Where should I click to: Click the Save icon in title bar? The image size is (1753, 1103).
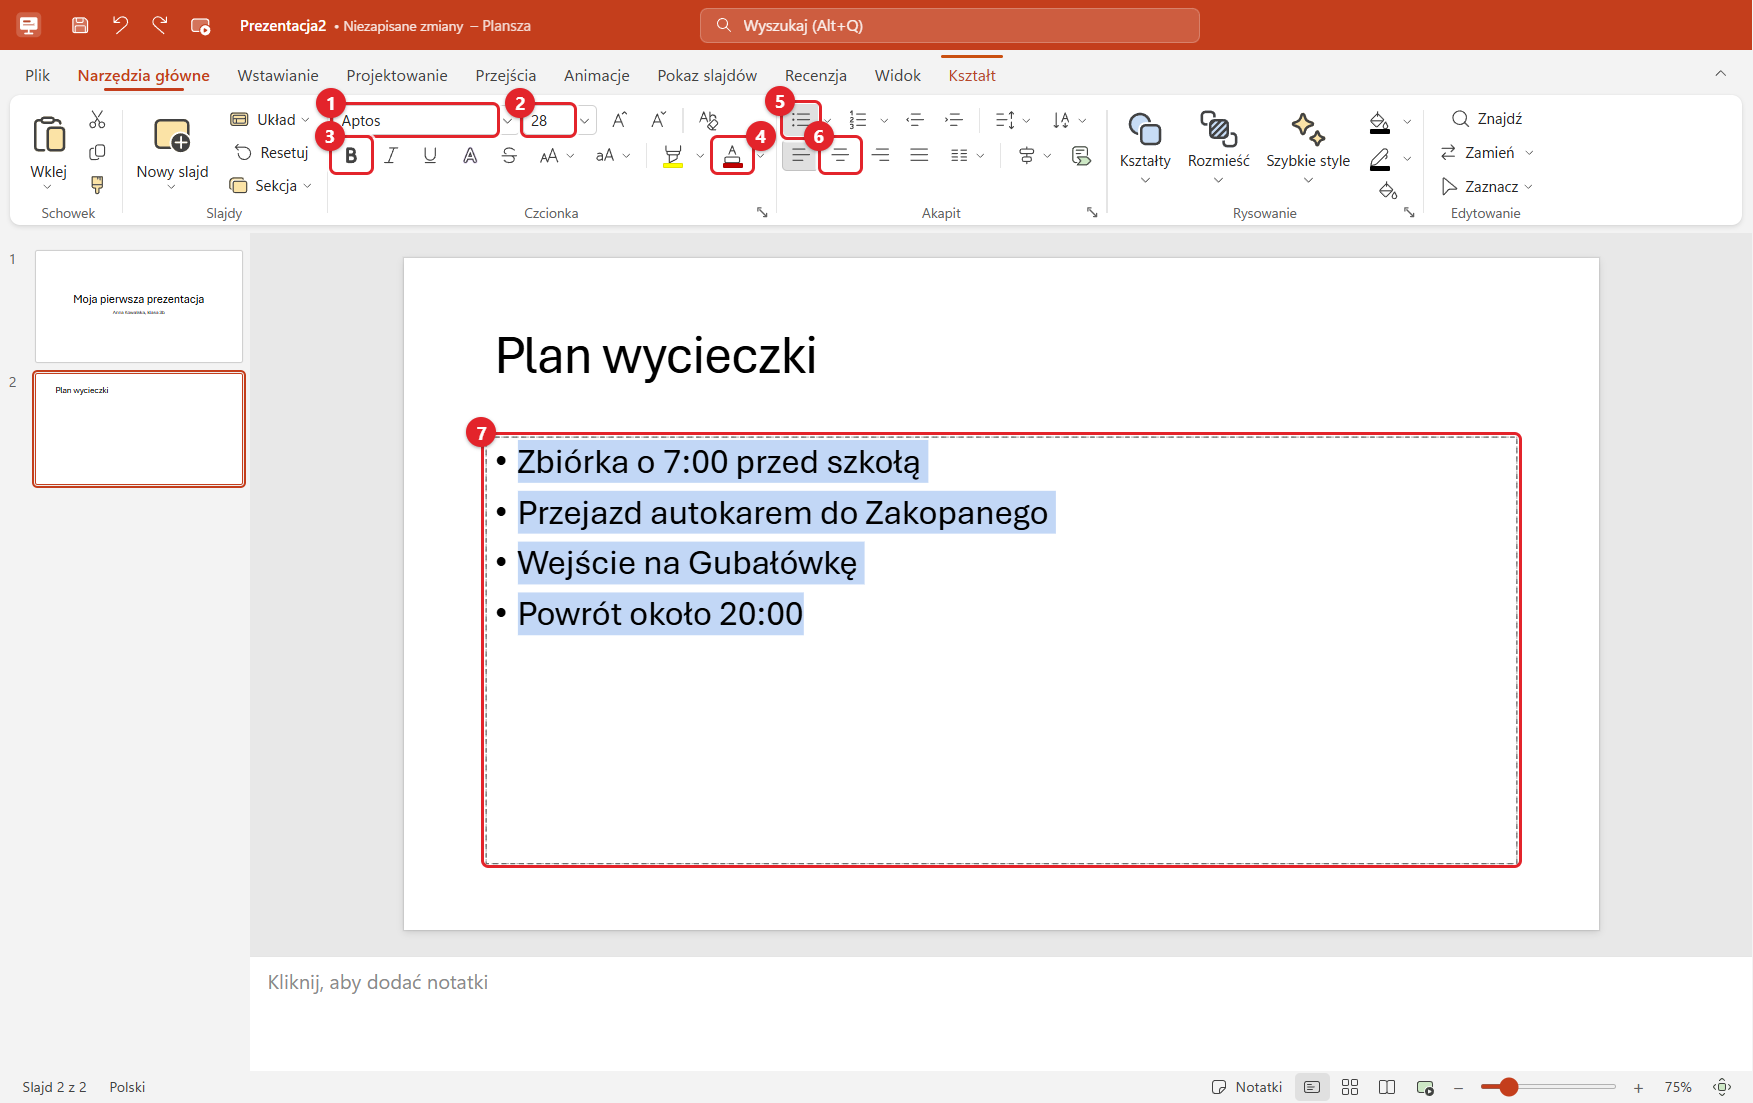80,25
